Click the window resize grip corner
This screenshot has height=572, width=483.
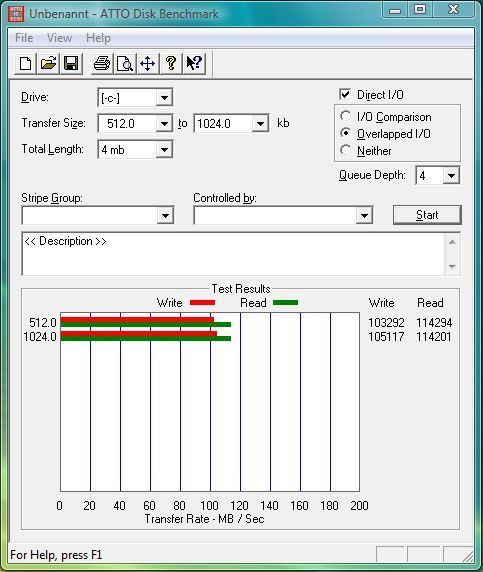467,556
